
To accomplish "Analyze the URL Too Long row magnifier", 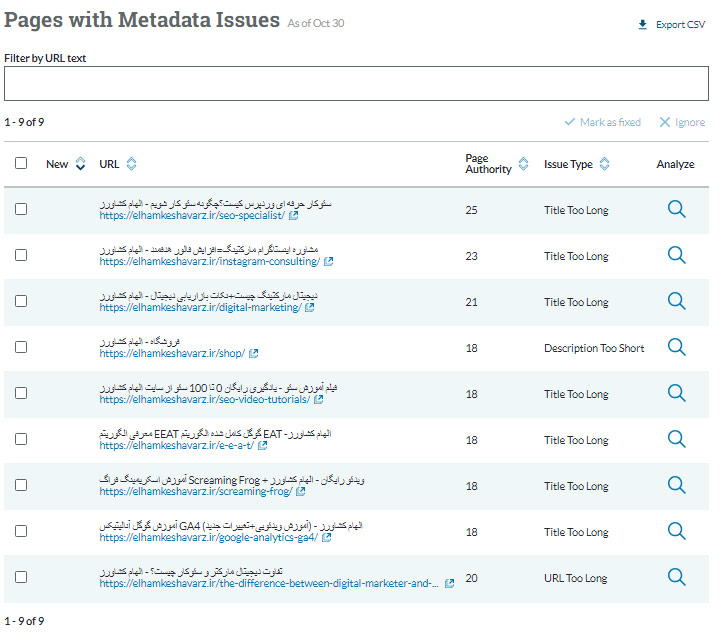I will (x=677, y=578).
